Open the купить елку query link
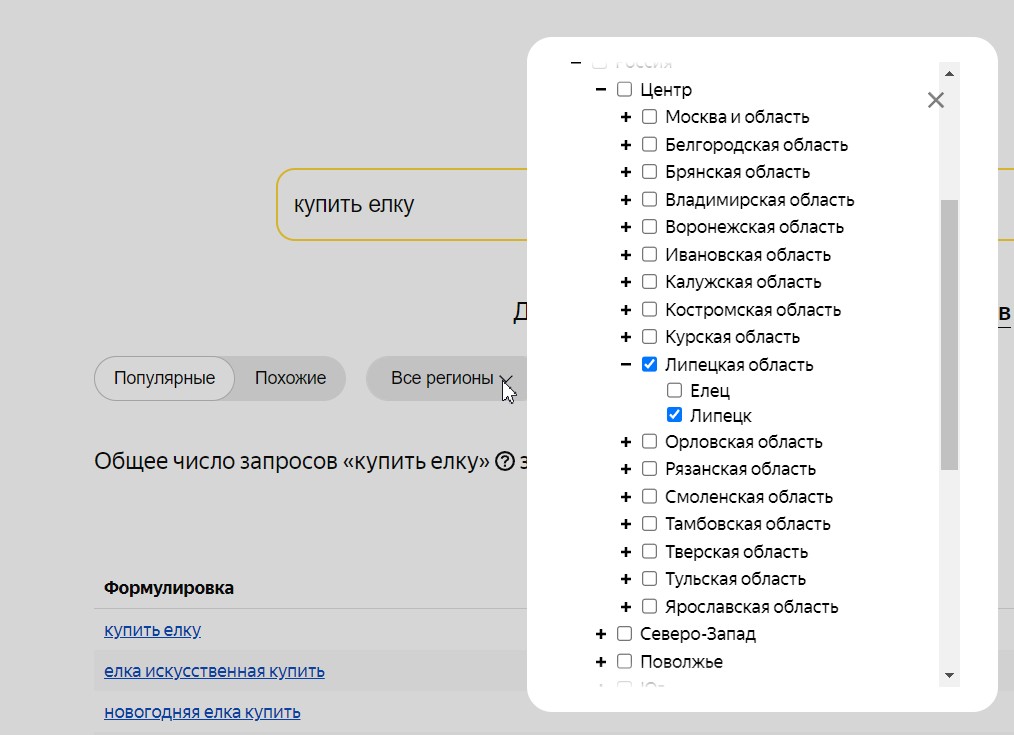The width and height of the screenshot is (1014, 735). 152,630
